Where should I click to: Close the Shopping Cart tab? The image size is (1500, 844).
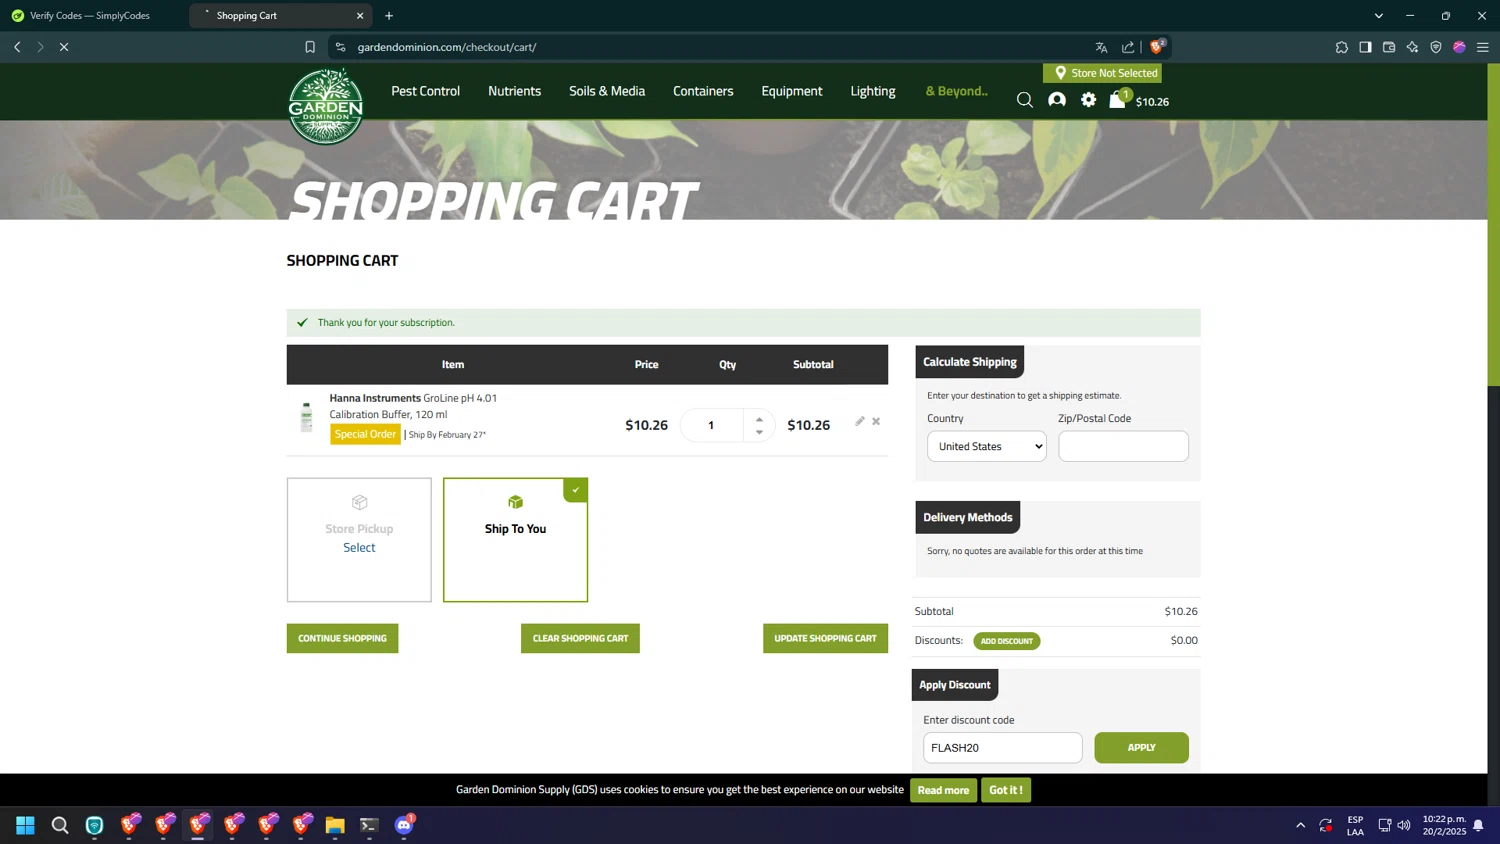pos(360,16)
